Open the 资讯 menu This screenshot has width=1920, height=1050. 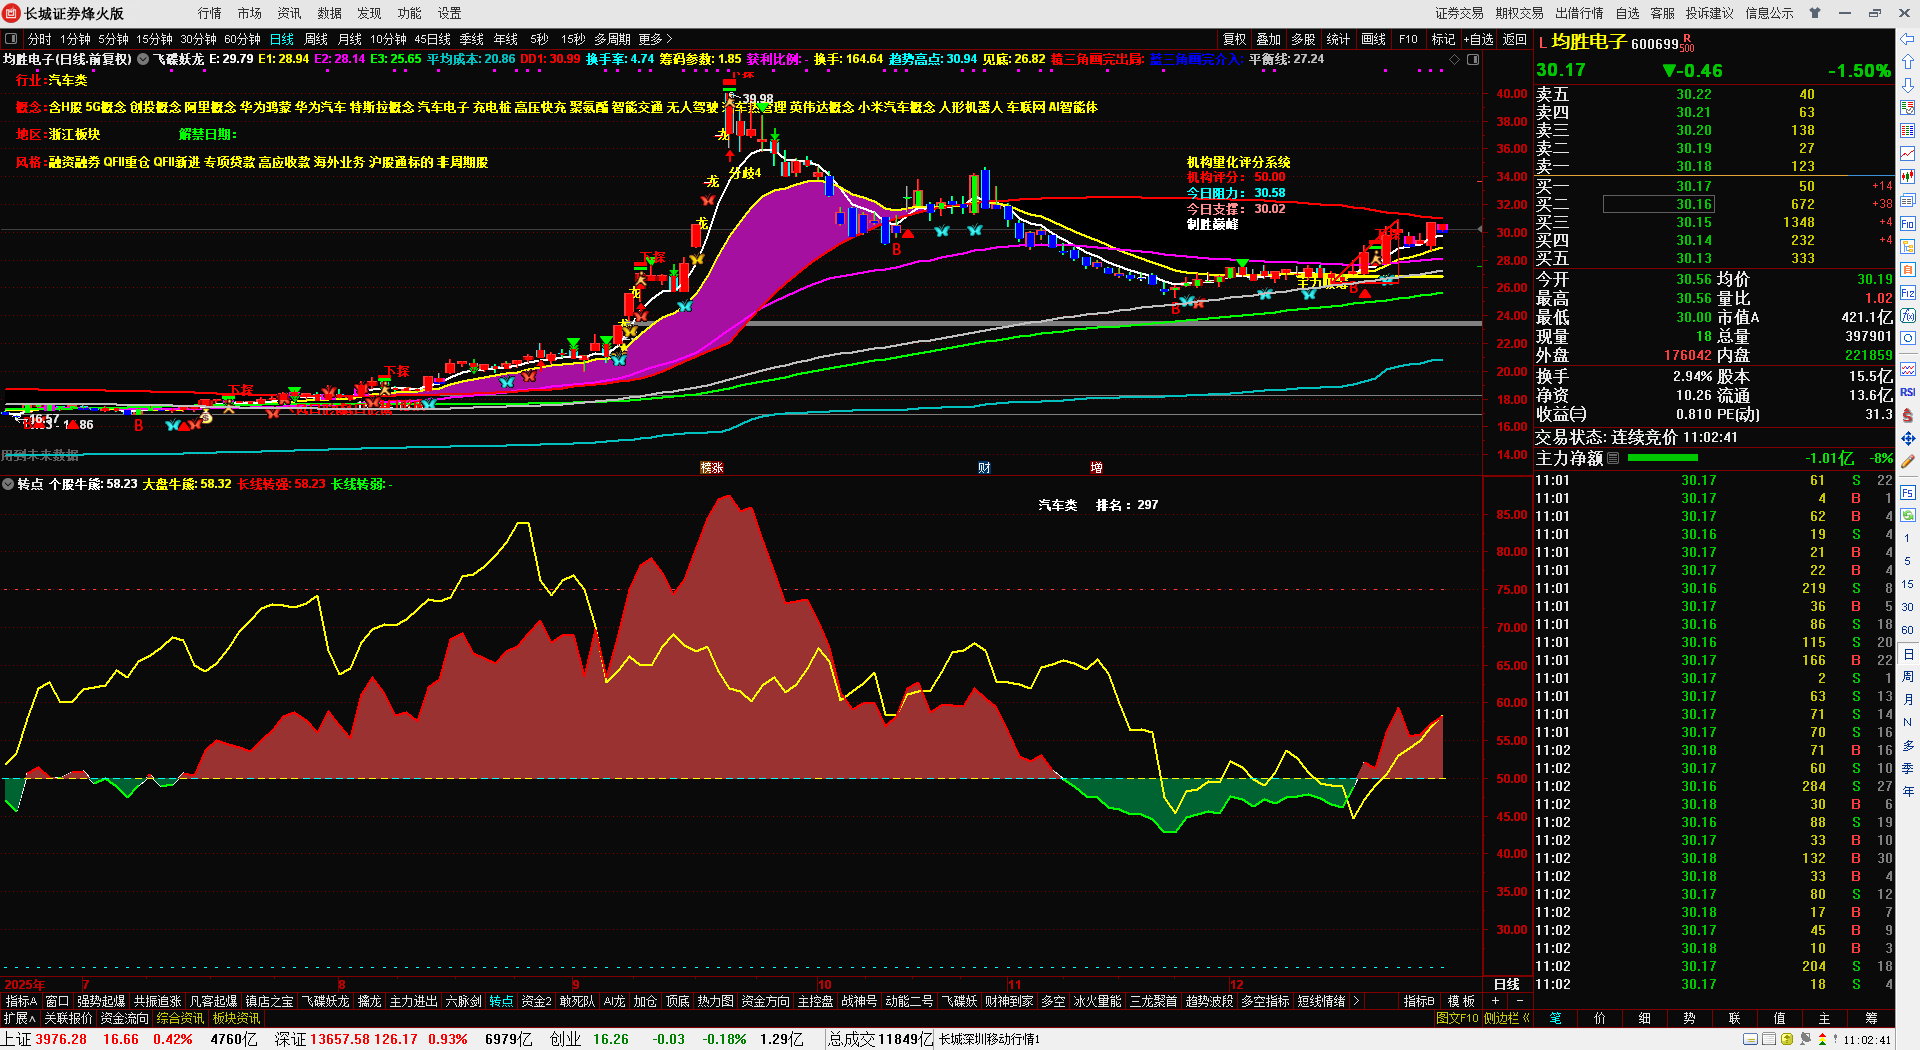290,13
